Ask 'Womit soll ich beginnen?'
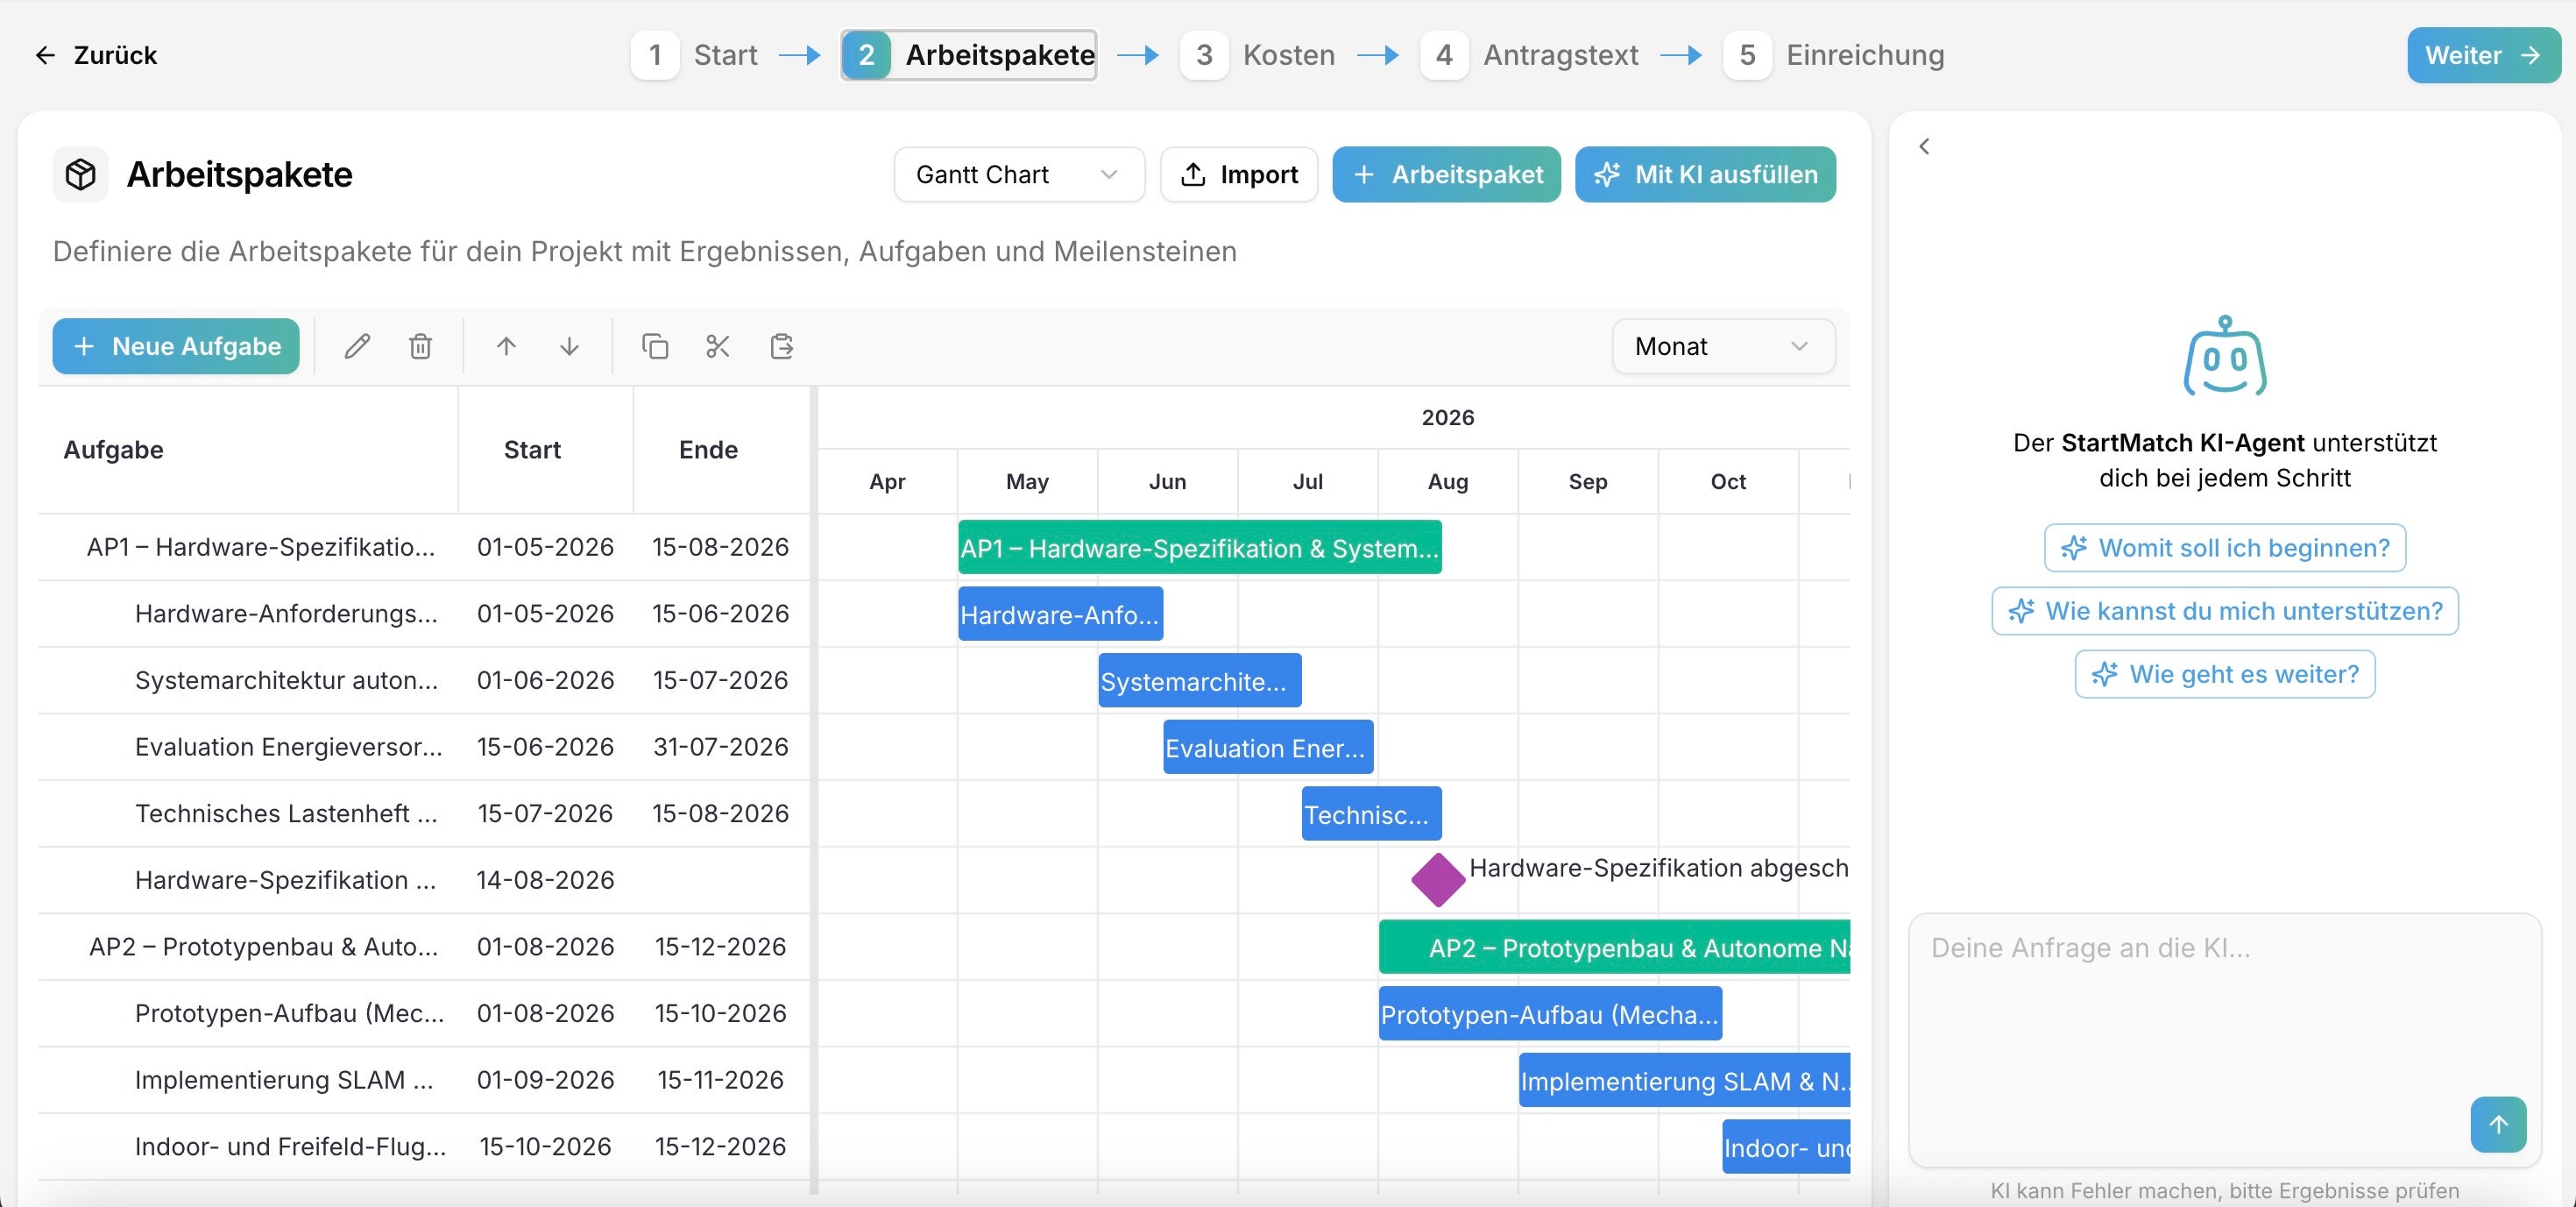 (2225, 548)
